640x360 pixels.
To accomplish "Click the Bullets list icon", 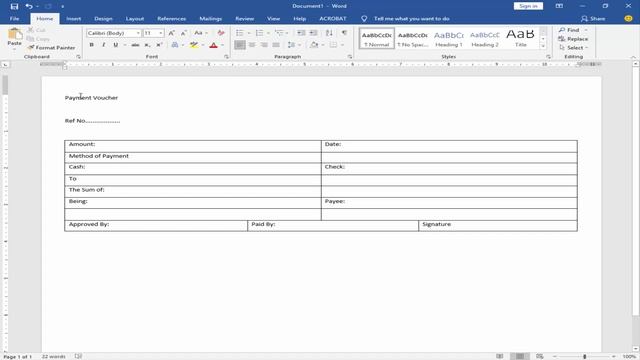I will 240,33.
